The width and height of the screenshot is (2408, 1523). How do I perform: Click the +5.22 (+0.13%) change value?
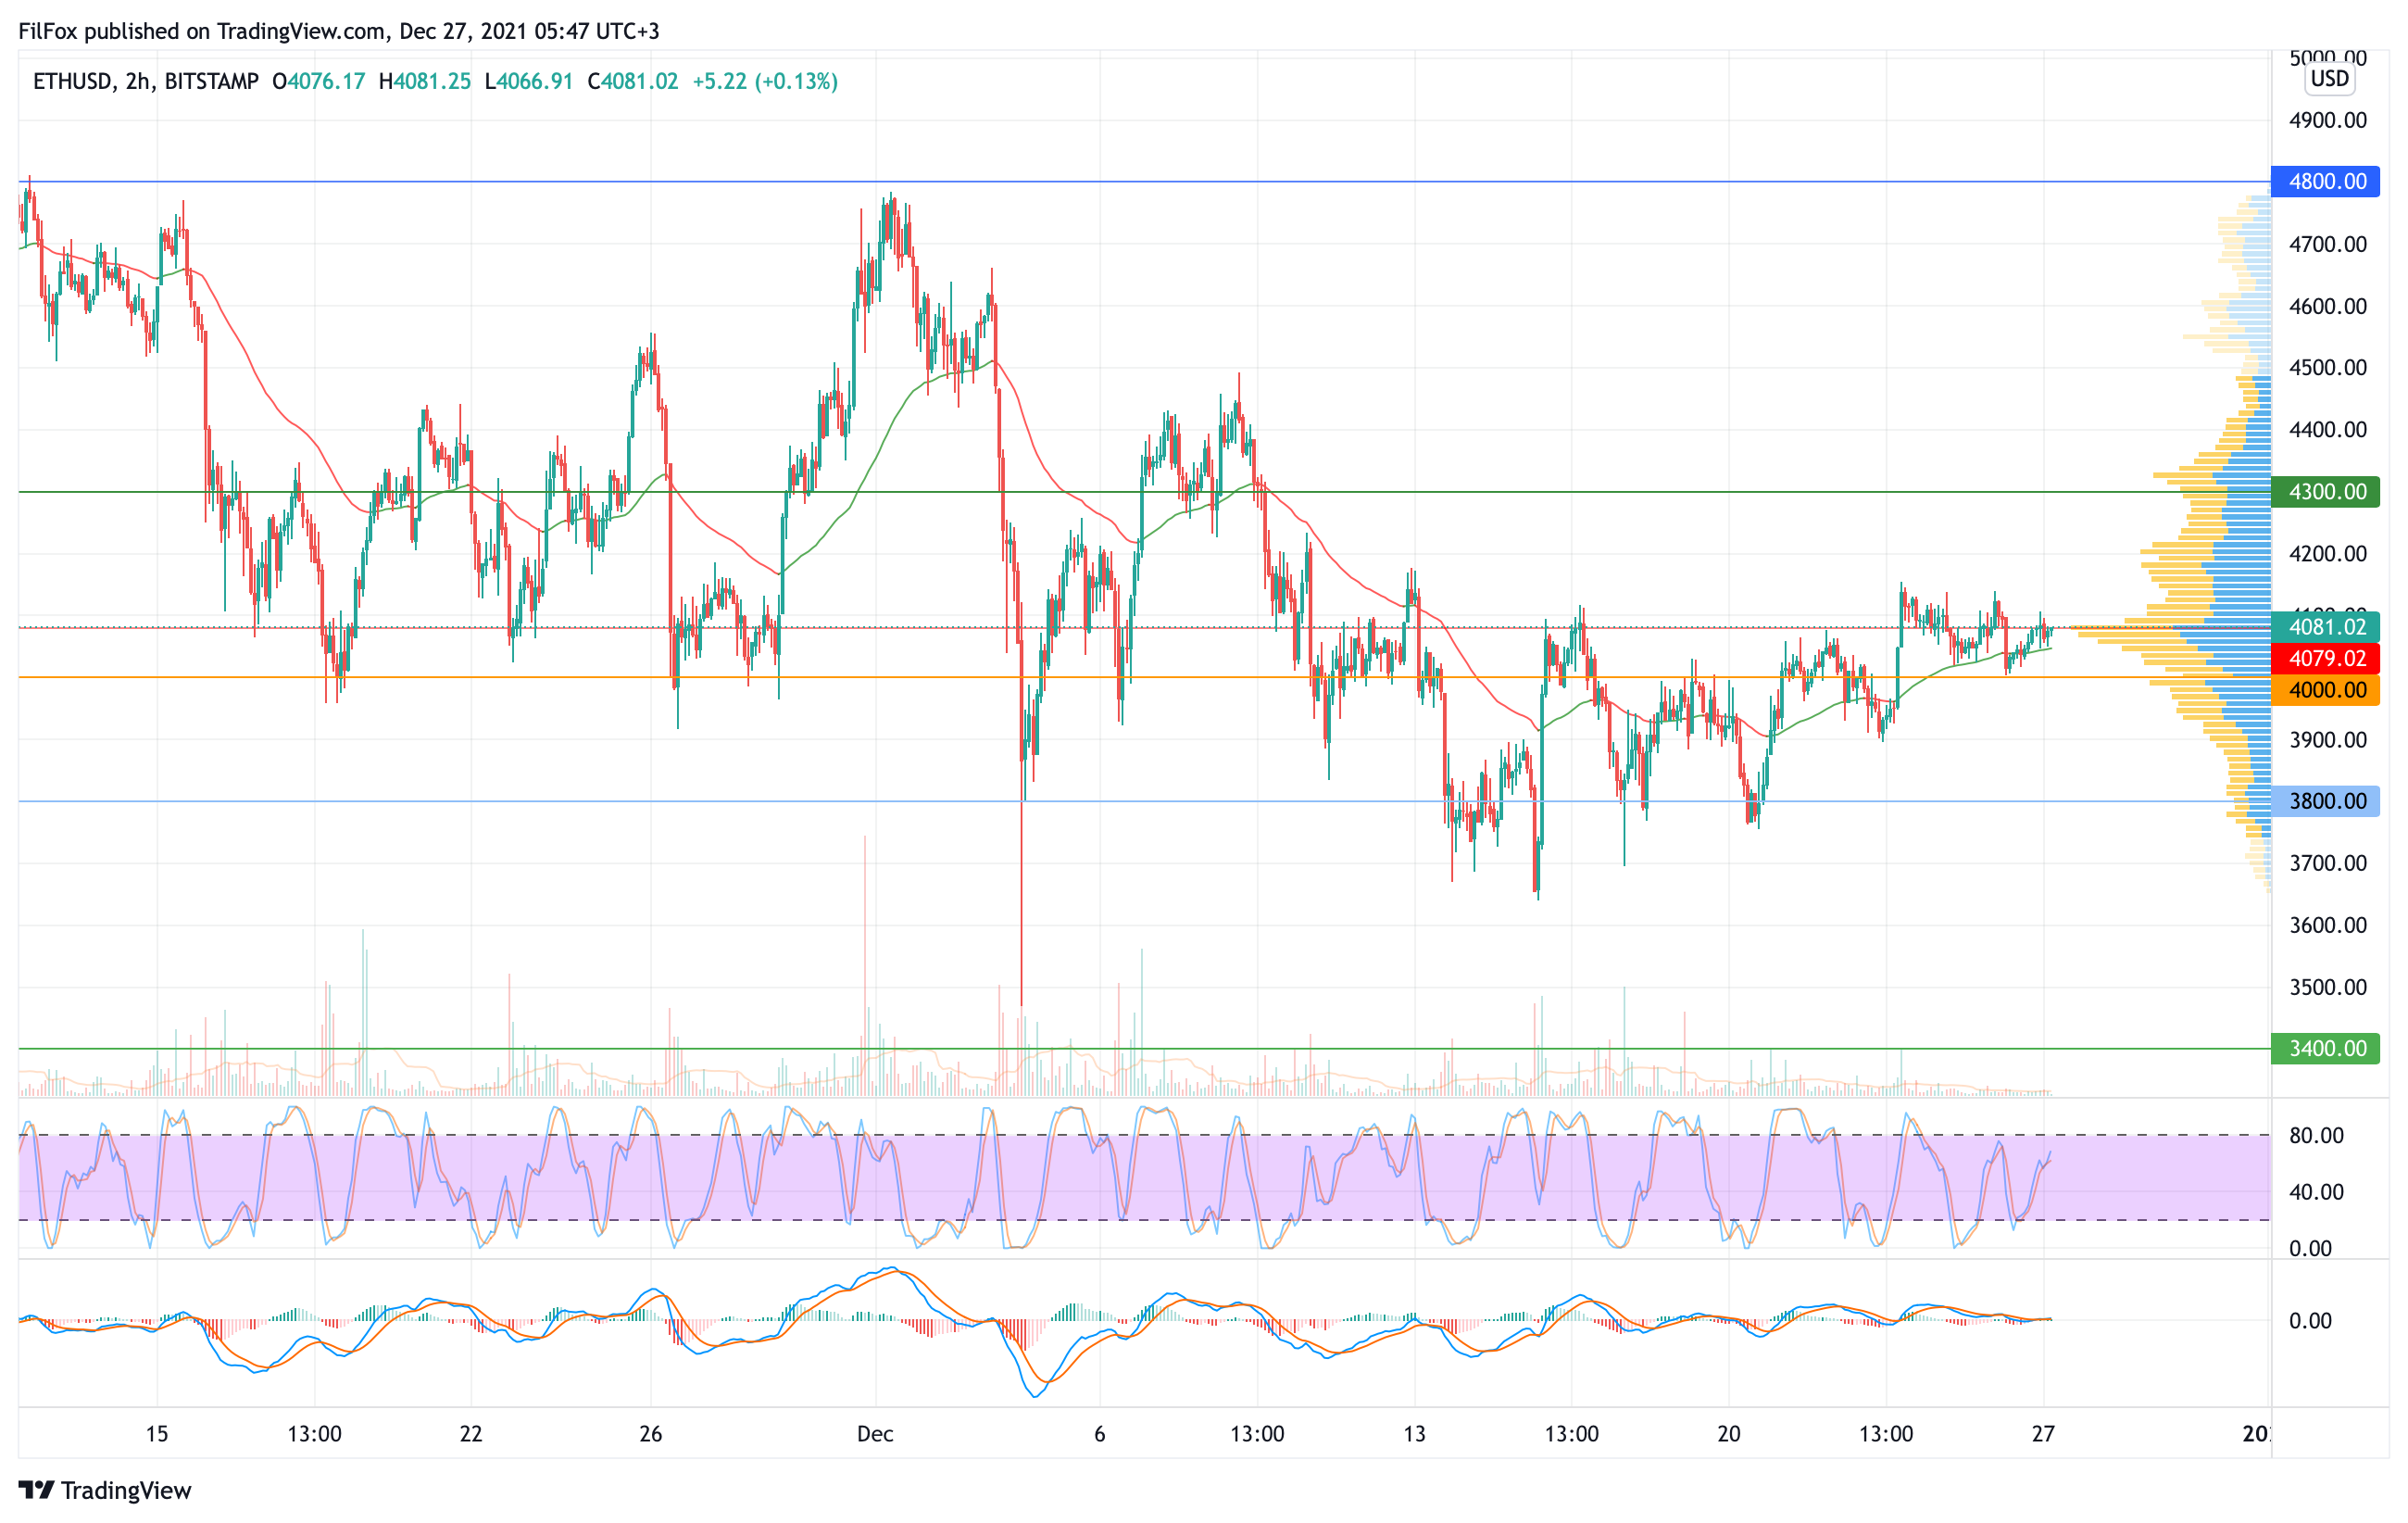click(765, 82)
